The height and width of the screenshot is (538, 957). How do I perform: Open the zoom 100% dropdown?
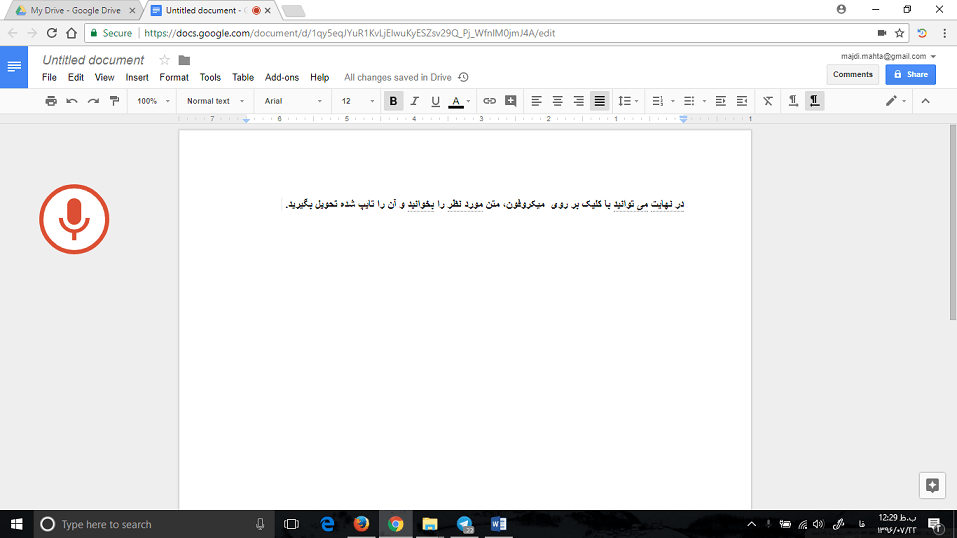pos(152,101)
